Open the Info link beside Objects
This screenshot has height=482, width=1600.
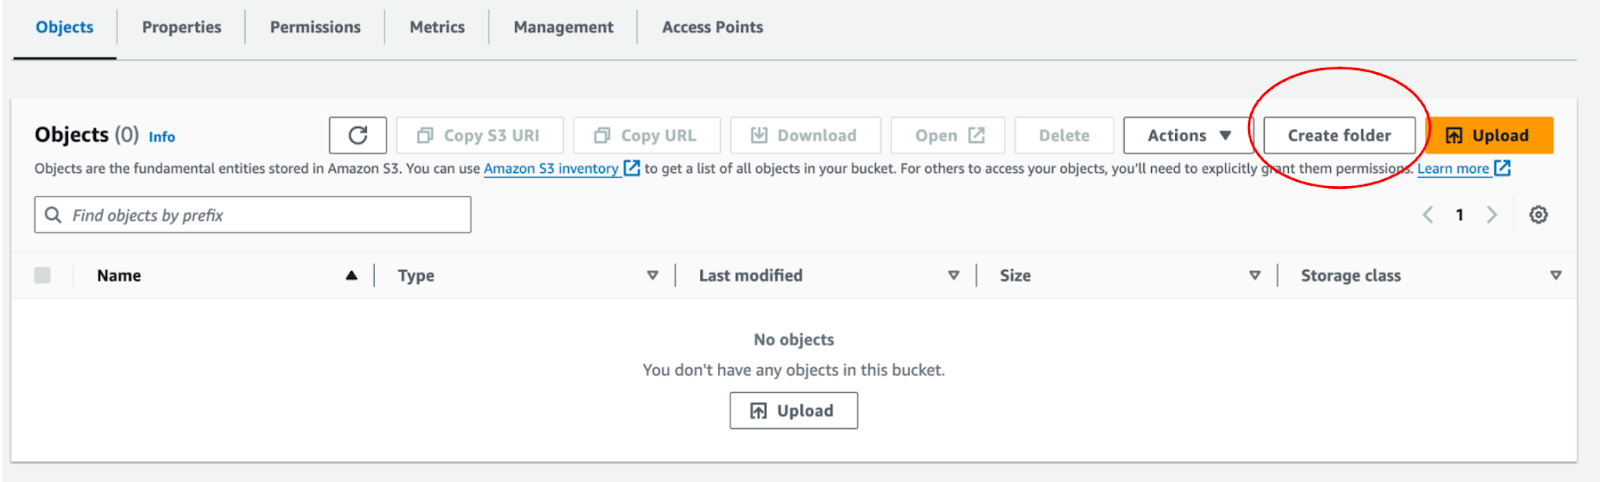tap(162, 137)
